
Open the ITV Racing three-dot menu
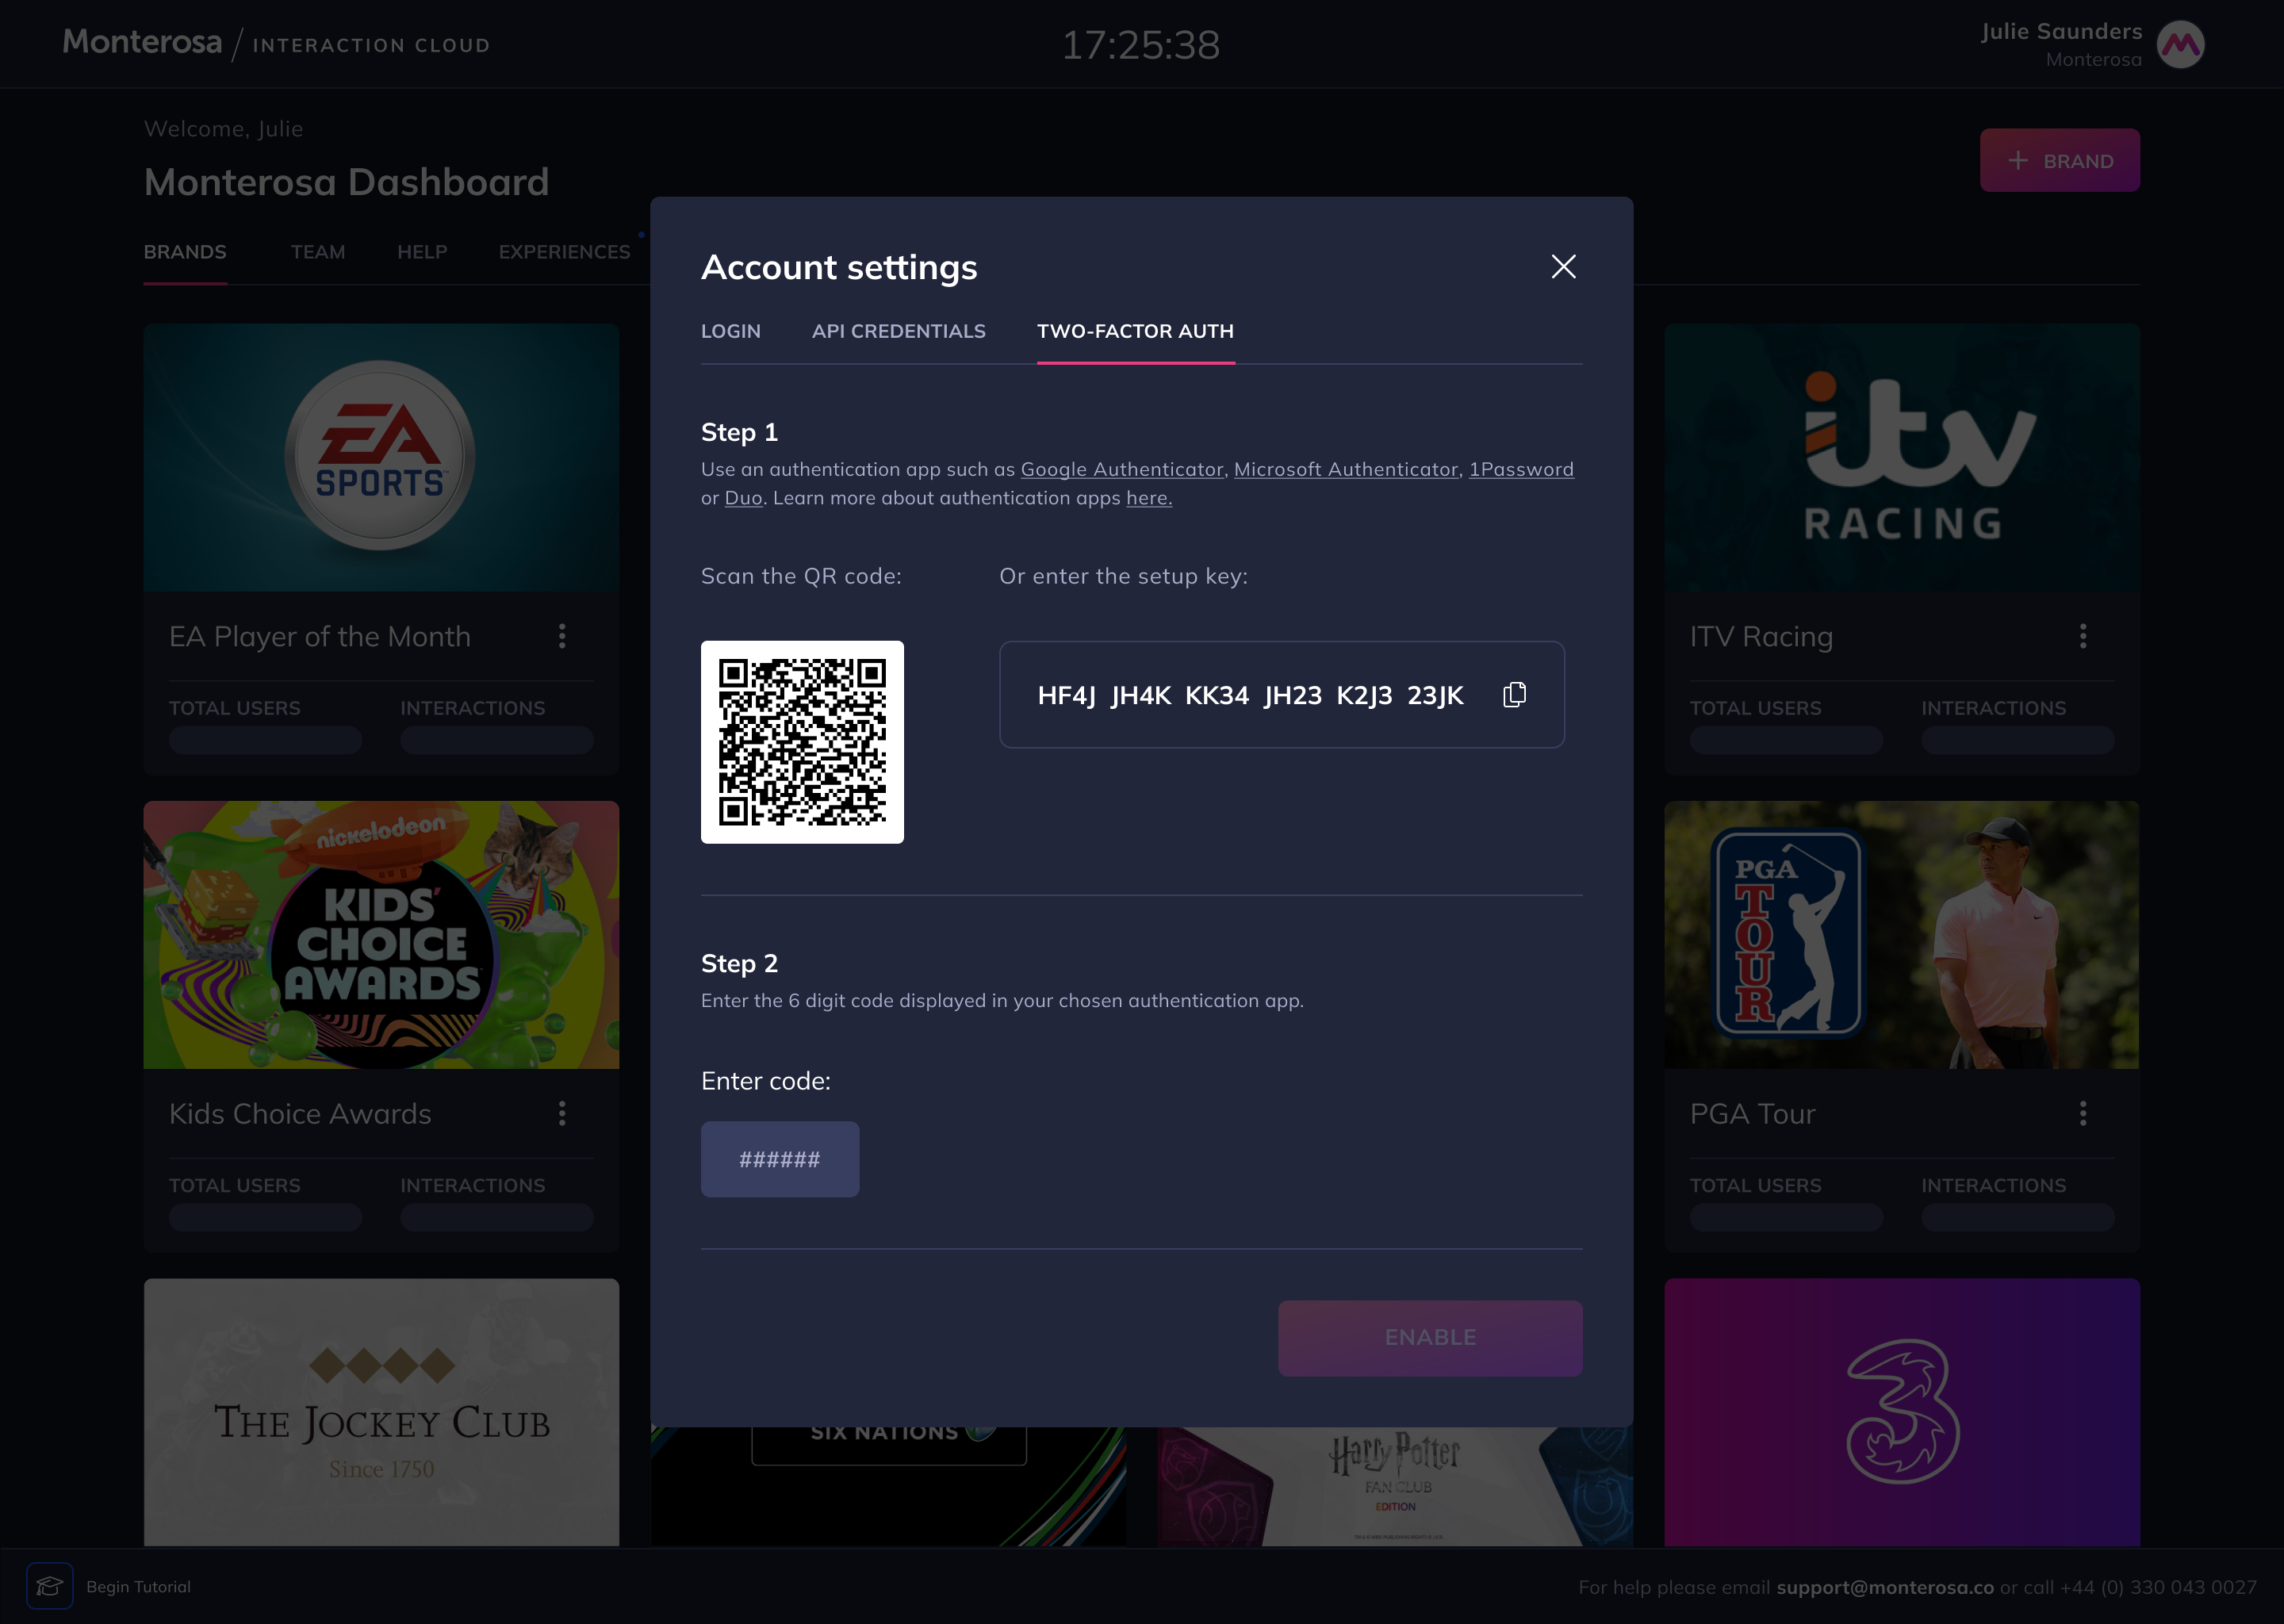[2083, 636]
